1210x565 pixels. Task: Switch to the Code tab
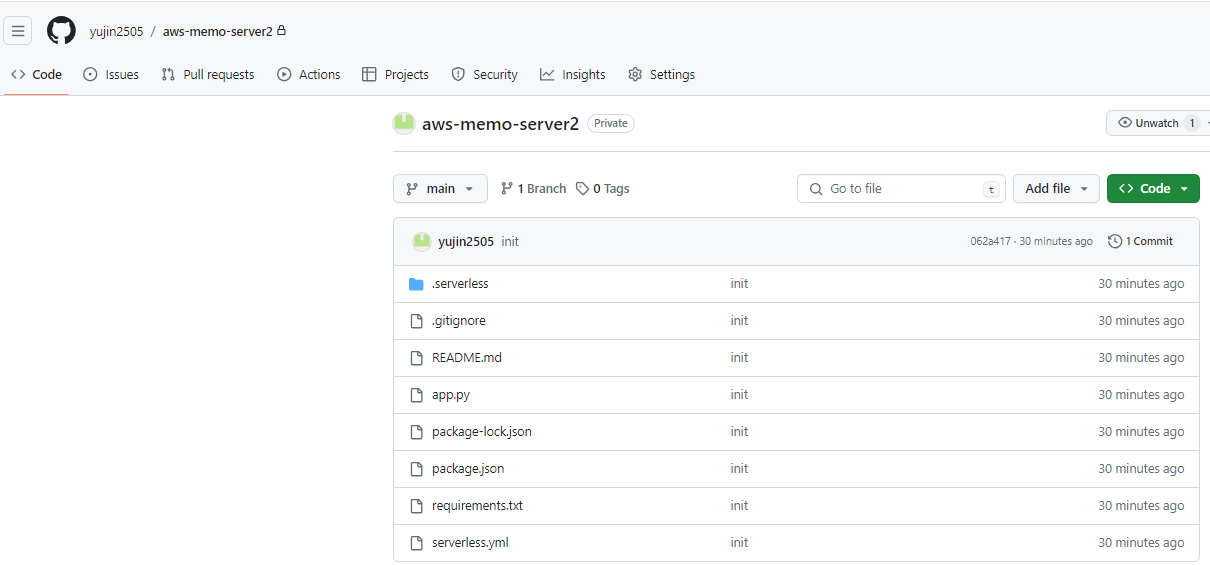(x=36, y=75)
